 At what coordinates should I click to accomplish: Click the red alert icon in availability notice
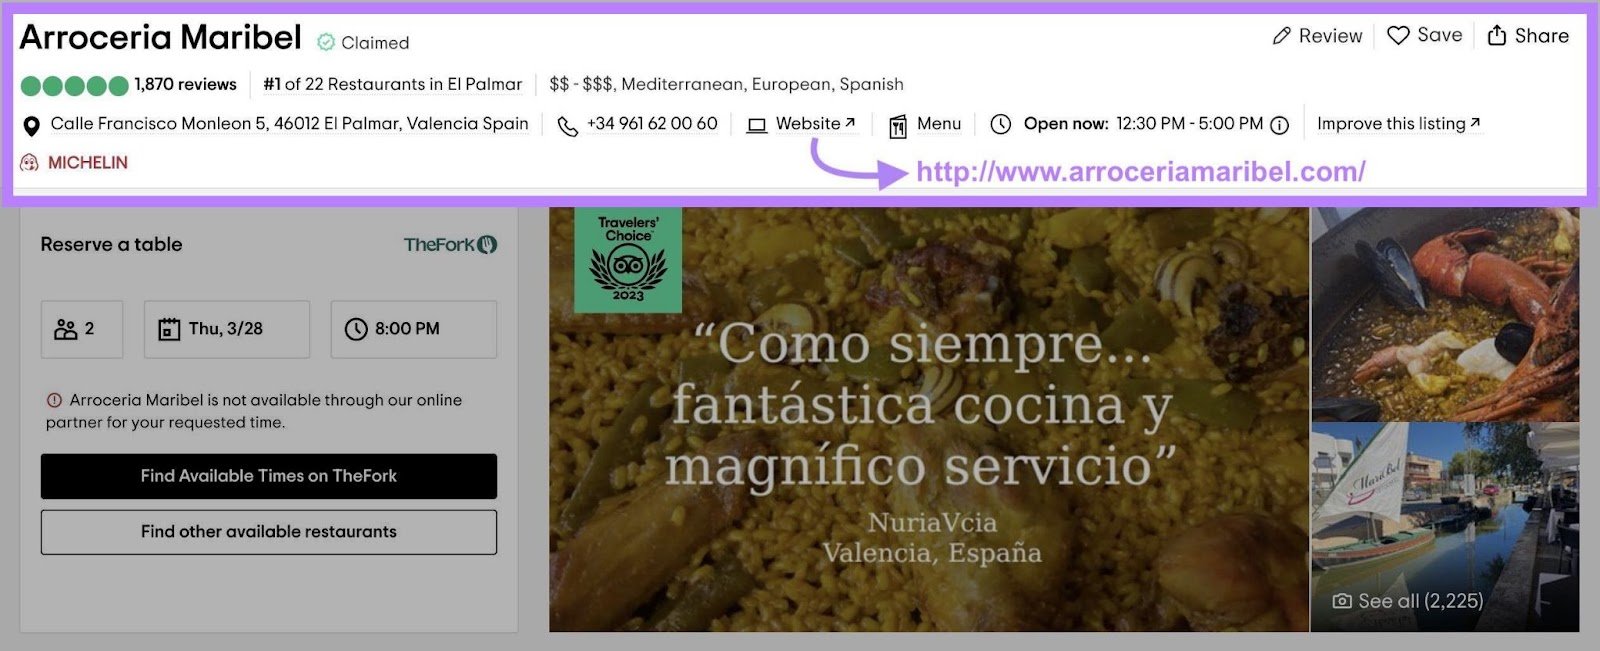click(54, 400)
